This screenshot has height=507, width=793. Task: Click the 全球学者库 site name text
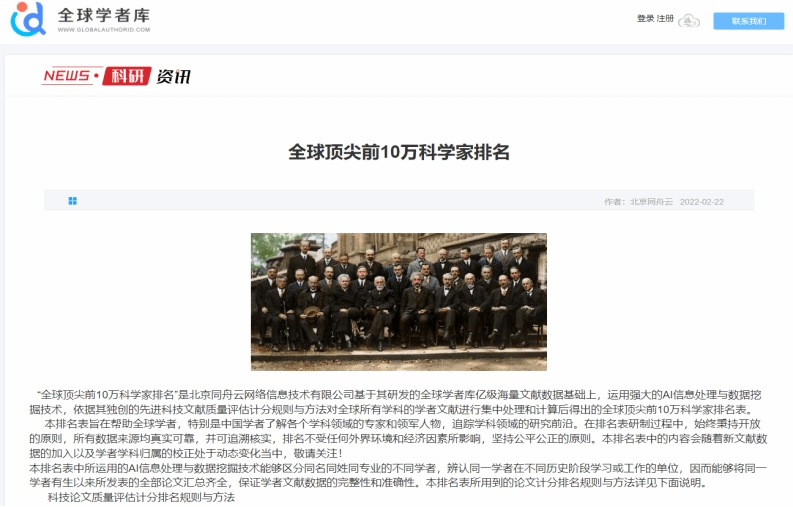pos(104,15)
